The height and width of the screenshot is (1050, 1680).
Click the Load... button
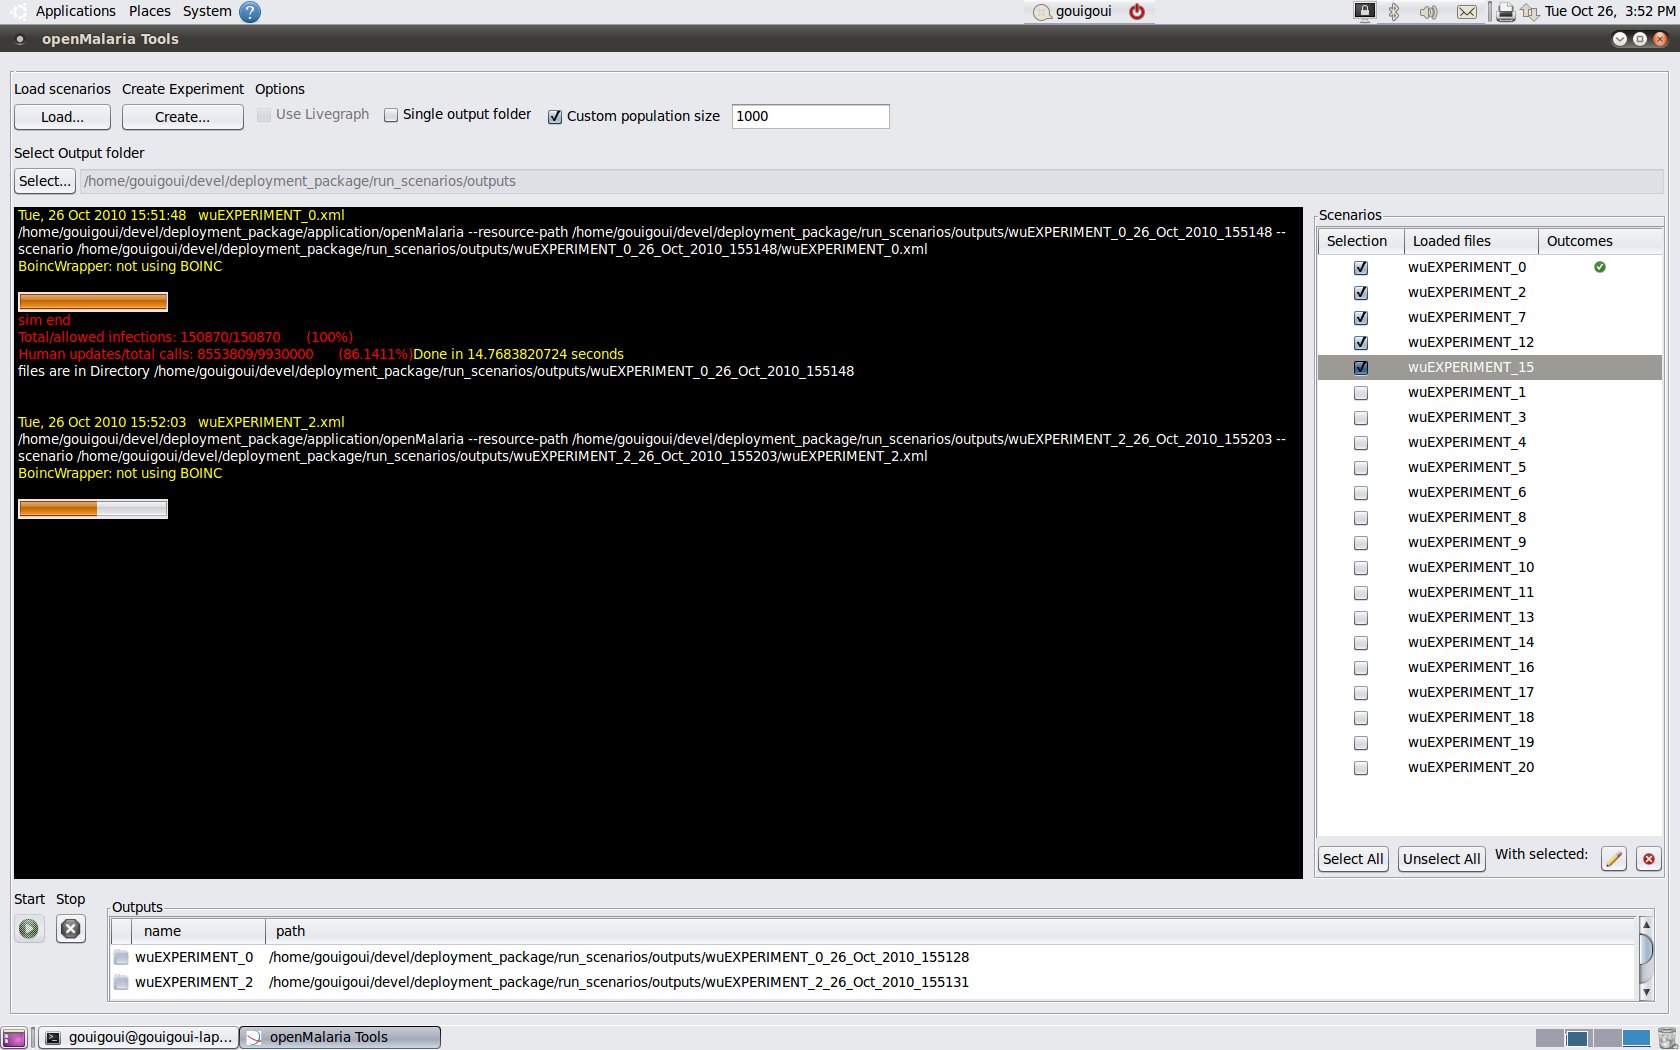tap(62, 117)
